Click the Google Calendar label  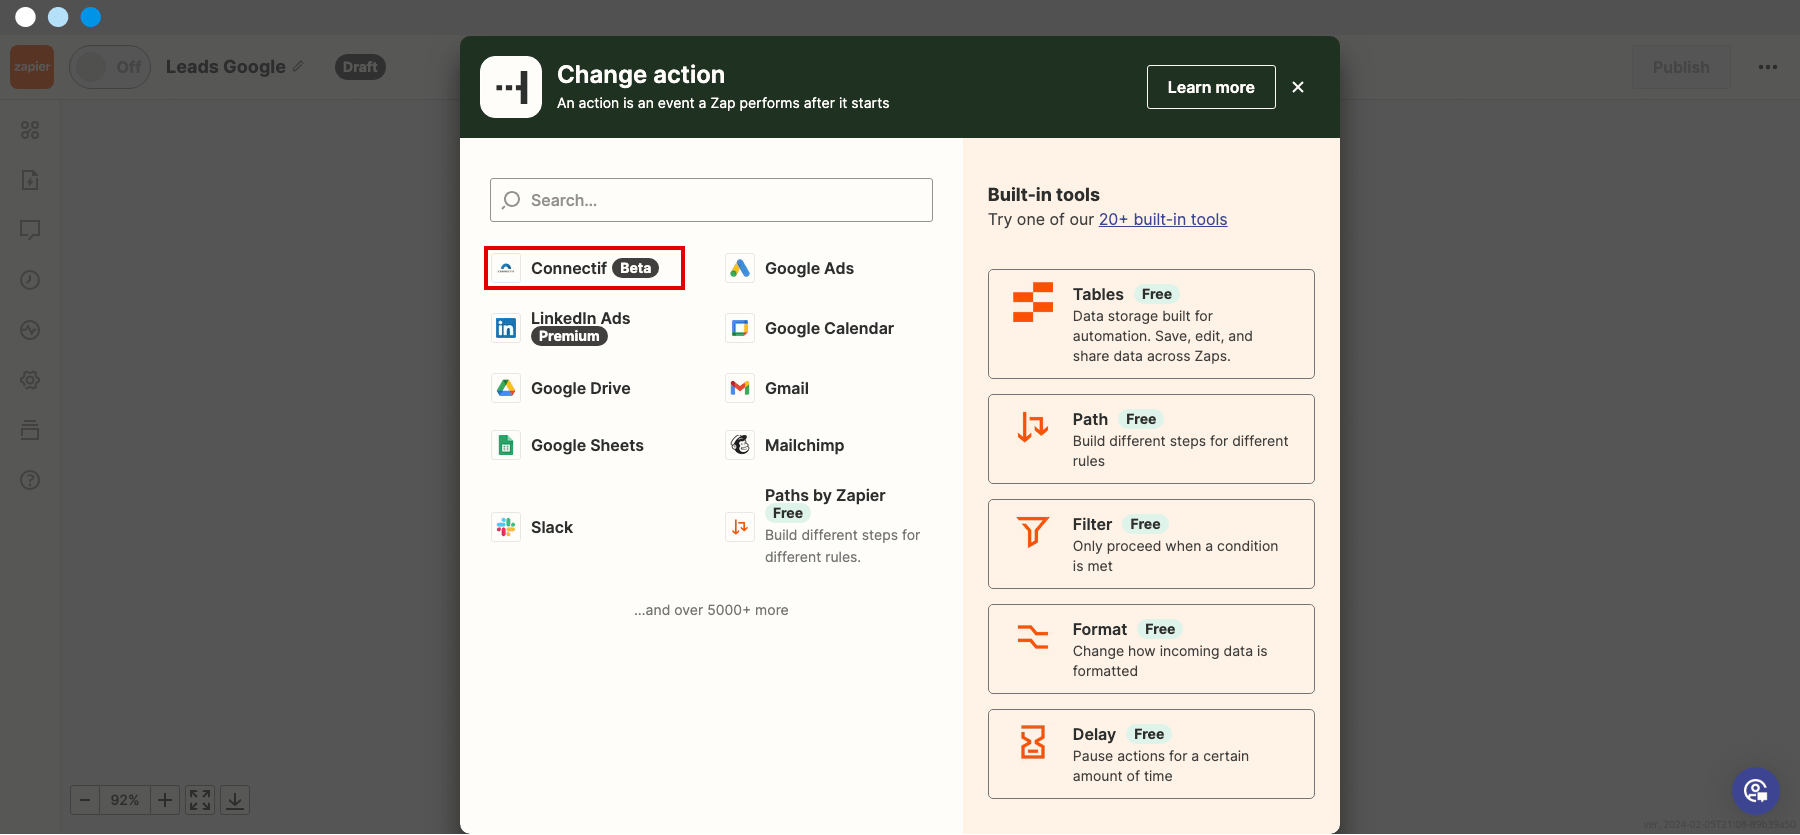(829, 328)
